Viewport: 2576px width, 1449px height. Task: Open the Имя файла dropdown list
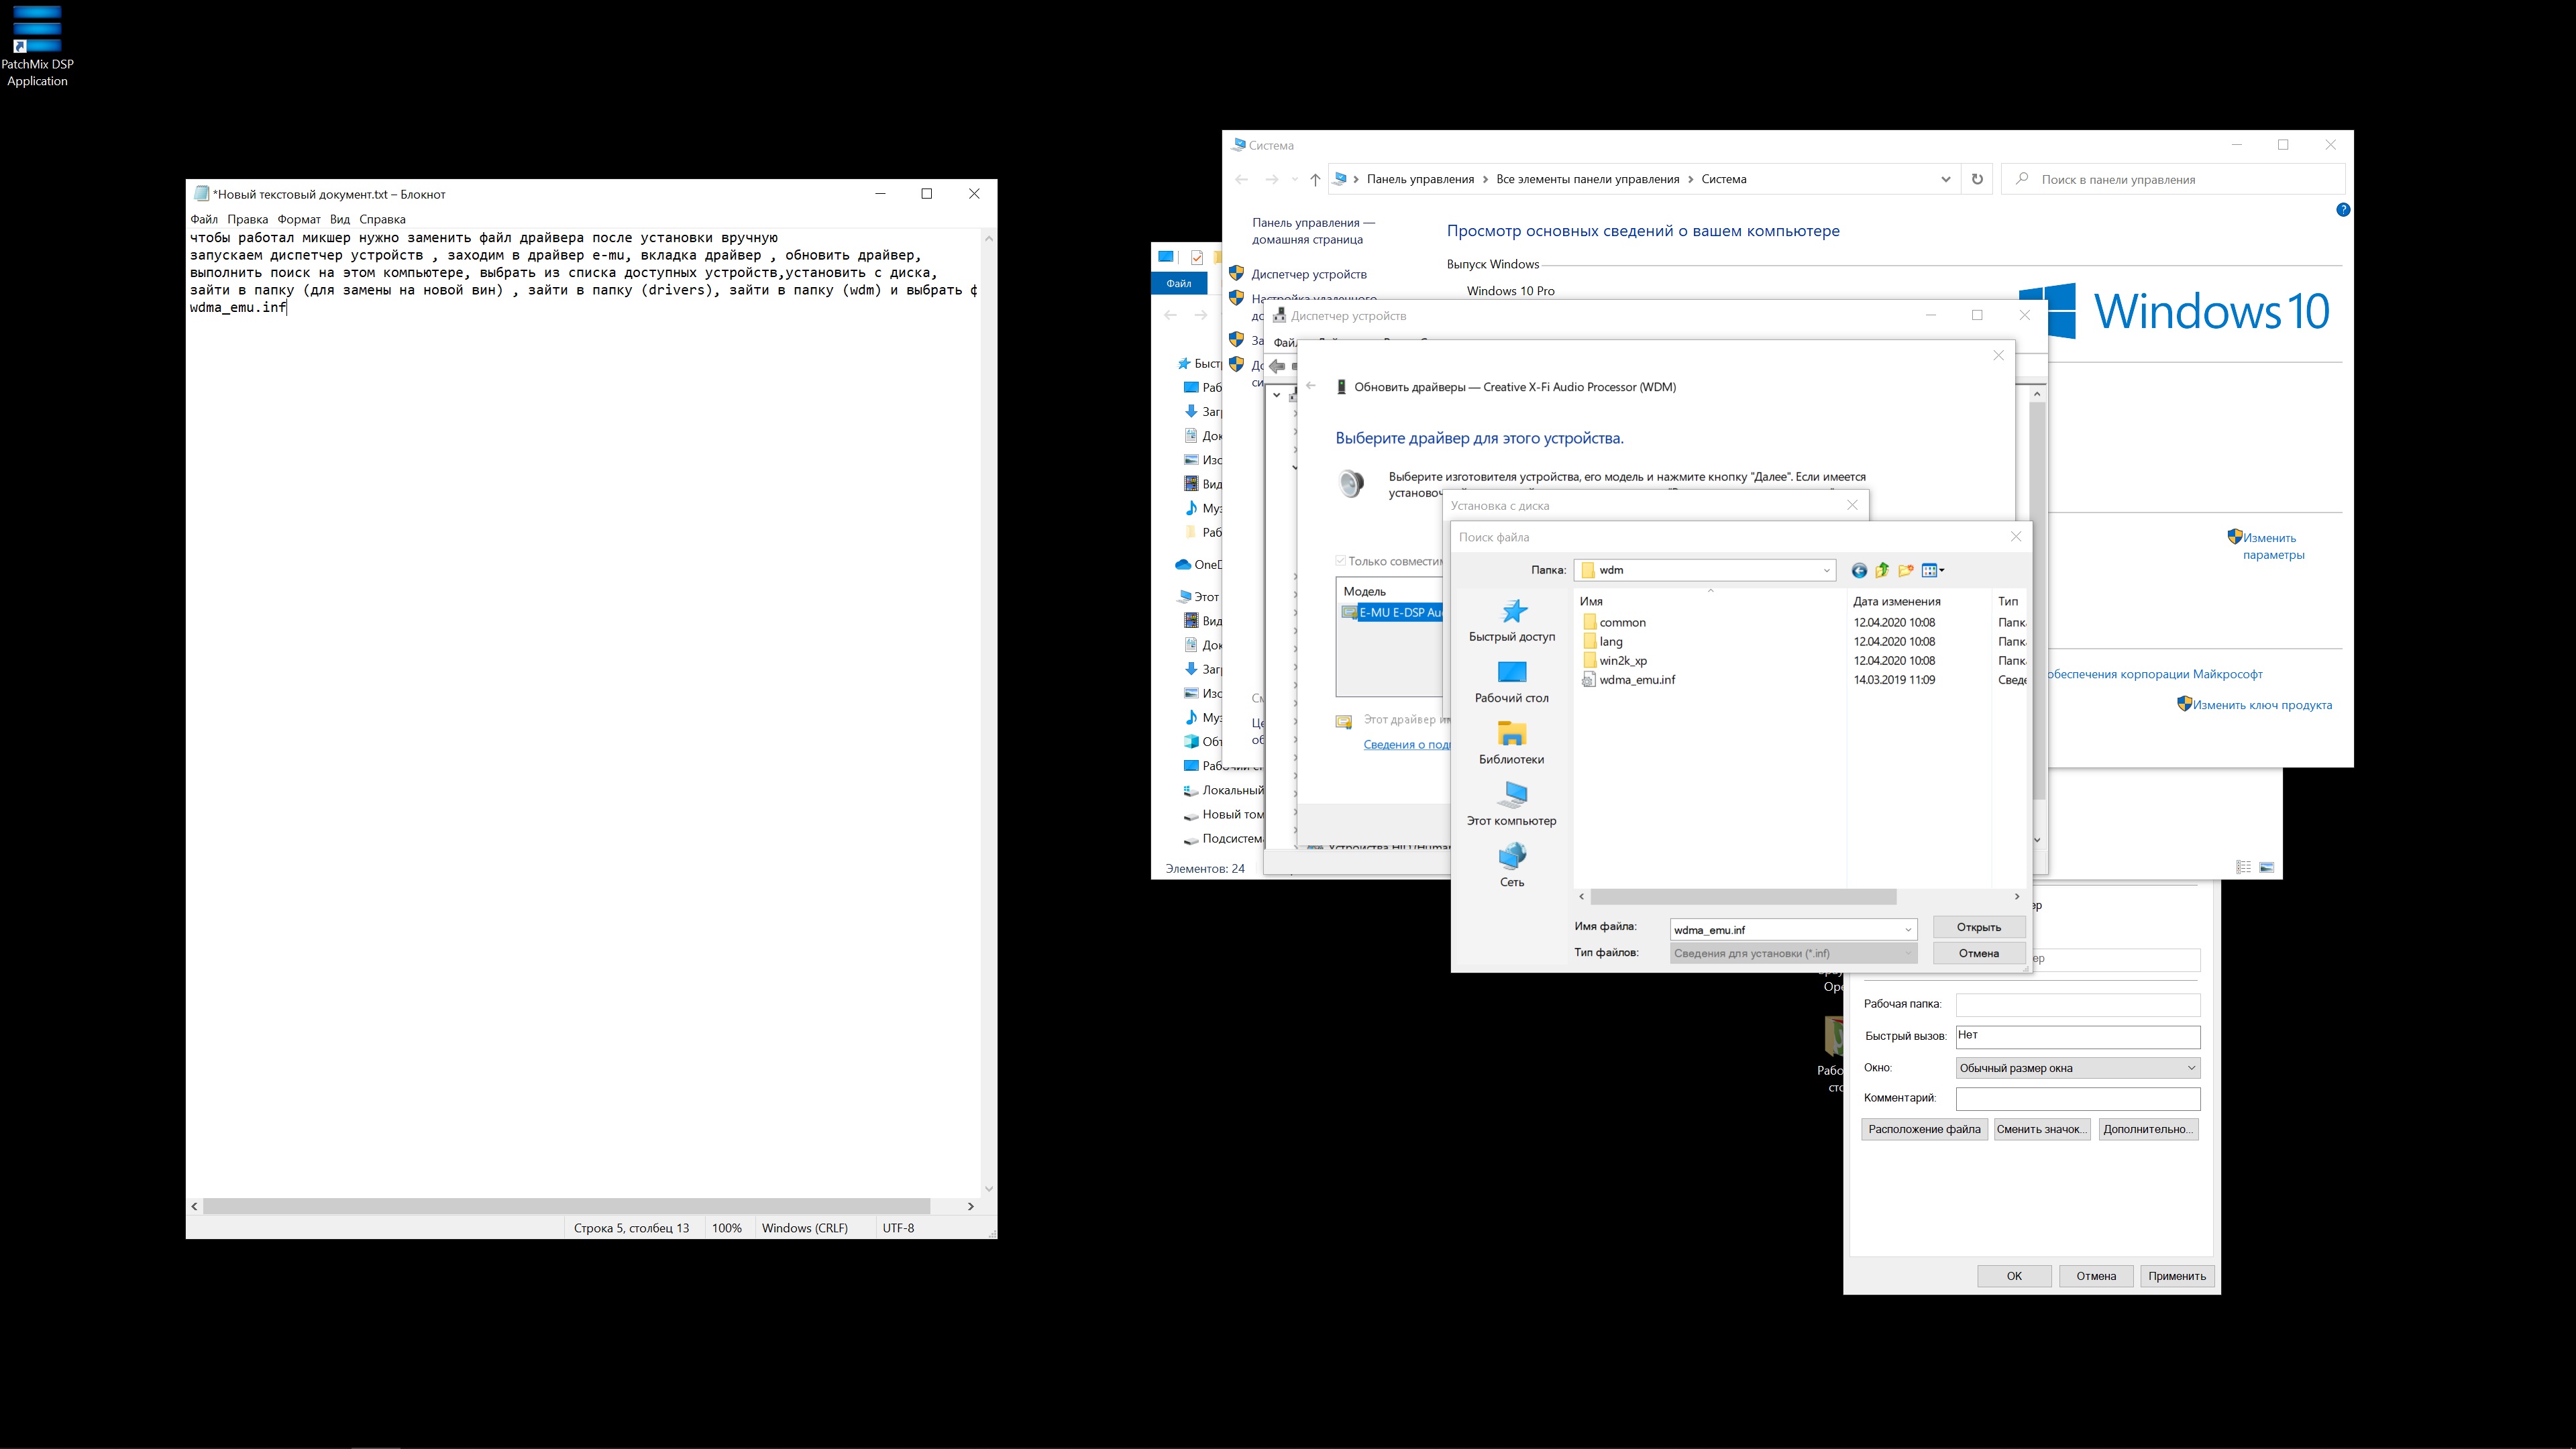pyautogui.click(x=1907, y=929)
